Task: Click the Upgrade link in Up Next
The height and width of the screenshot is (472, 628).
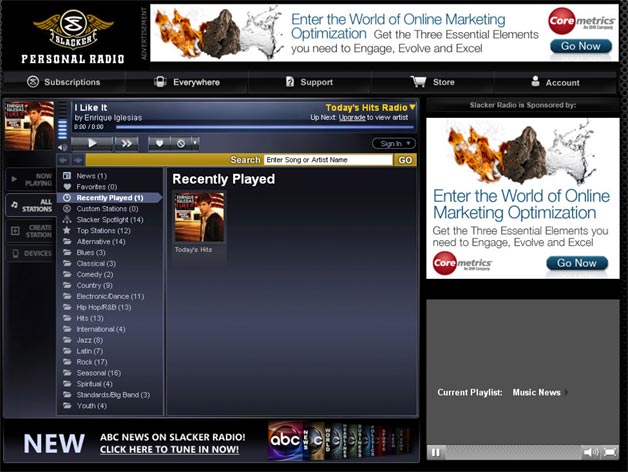Action: click(x=352, y=117)
